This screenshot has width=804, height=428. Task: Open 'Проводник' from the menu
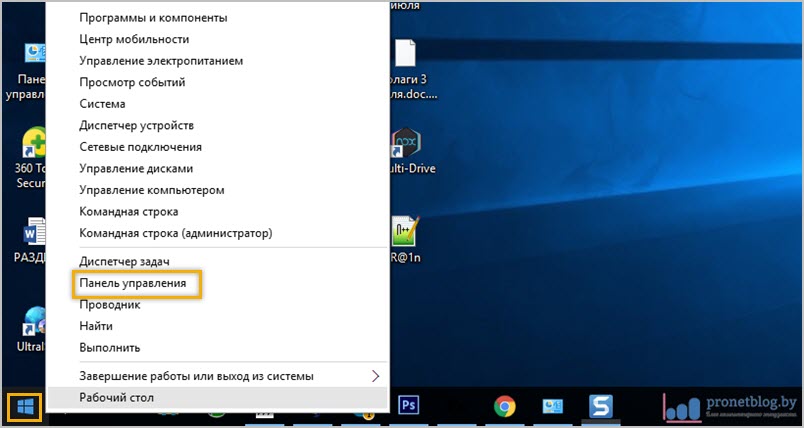click(x=109, y=305)
